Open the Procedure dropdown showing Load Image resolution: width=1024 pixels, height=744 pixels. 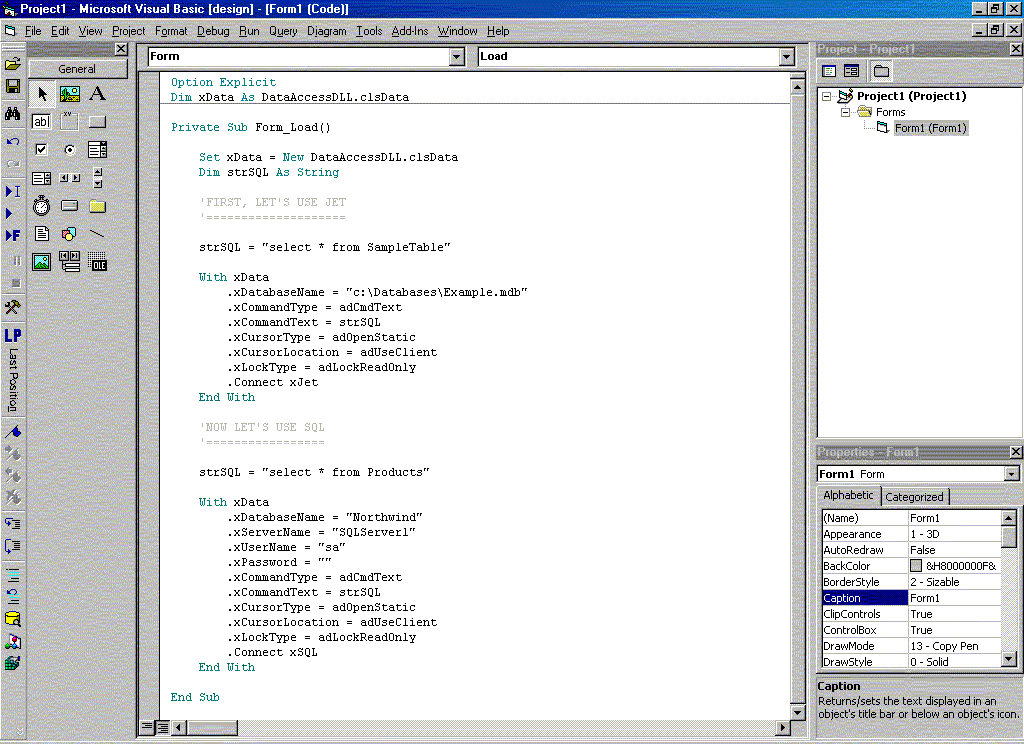click(787, 57)
